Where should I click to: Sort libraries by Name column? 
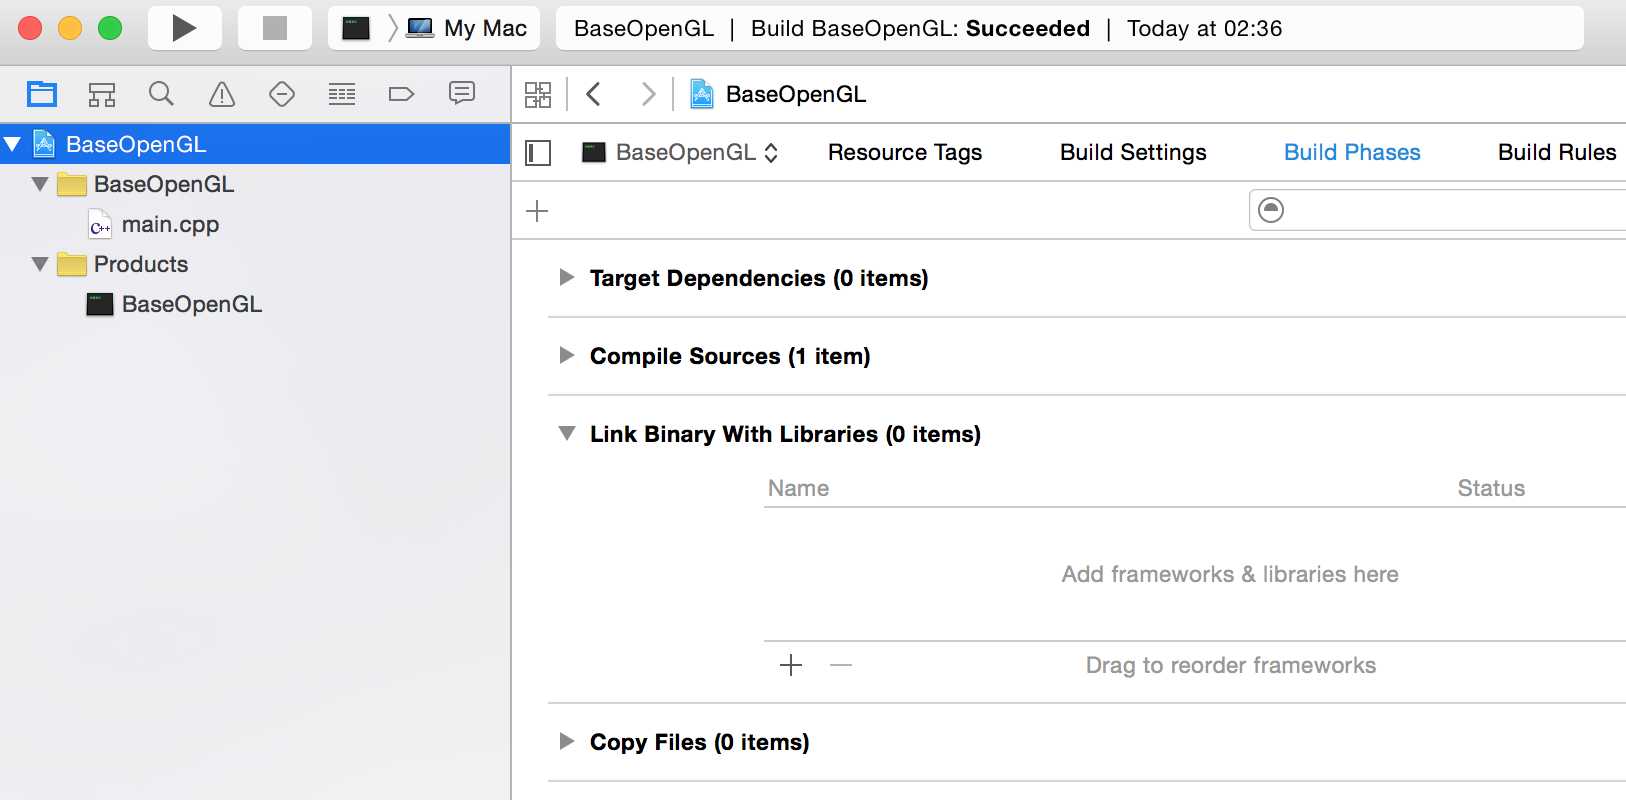[x=798, y=488]
